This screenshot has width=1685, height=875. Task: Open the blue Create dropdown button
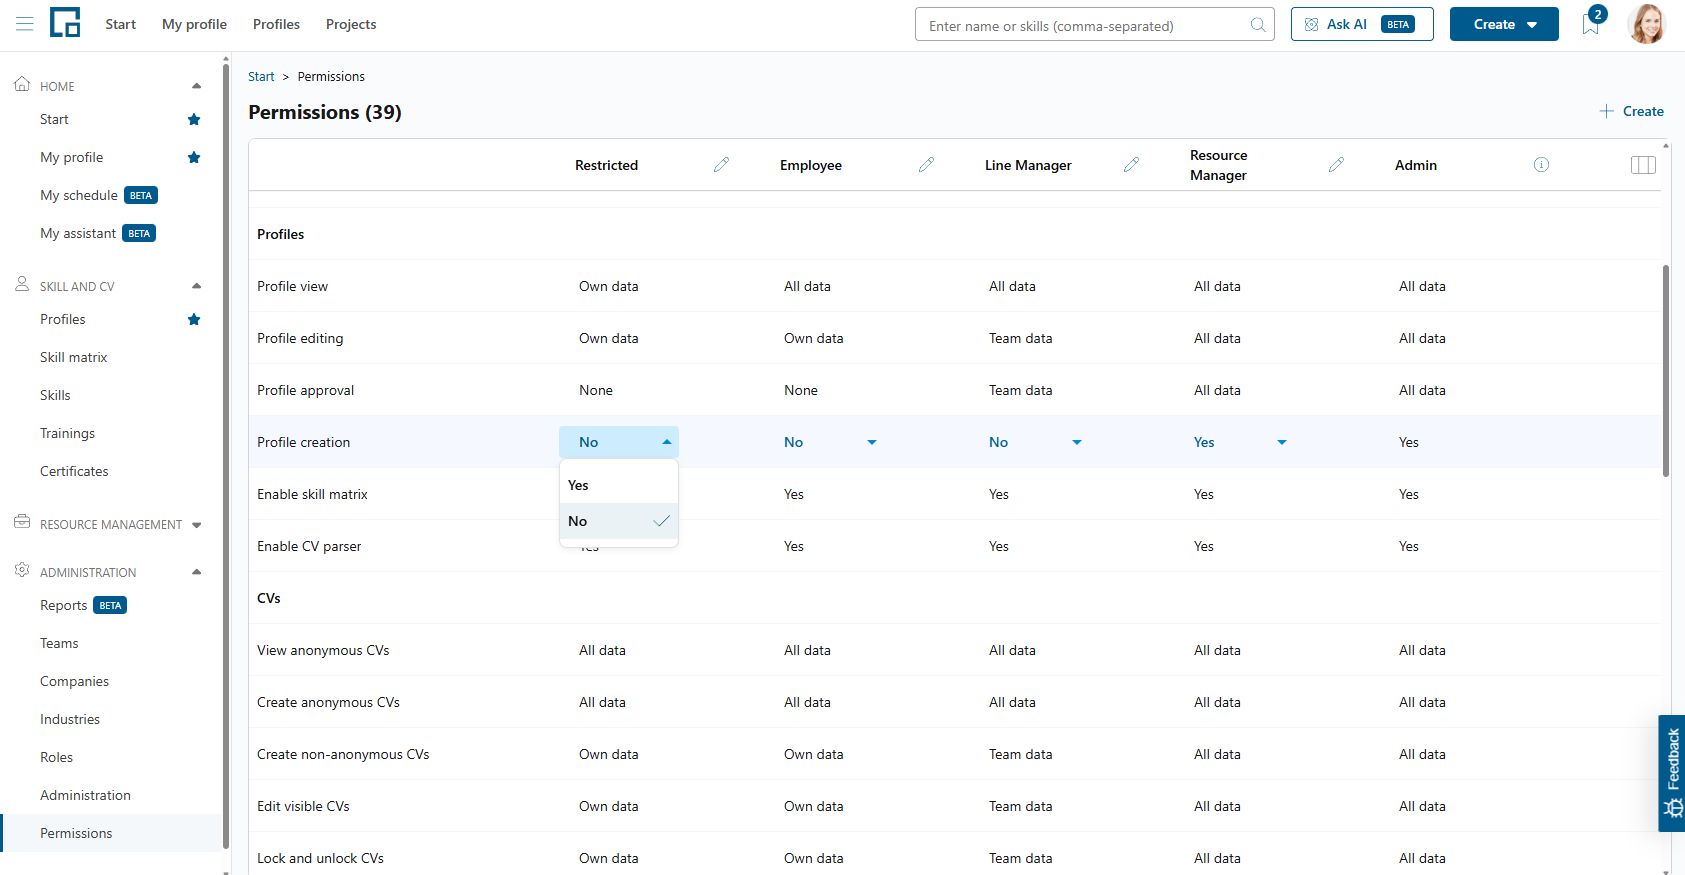pos(1504,24)
